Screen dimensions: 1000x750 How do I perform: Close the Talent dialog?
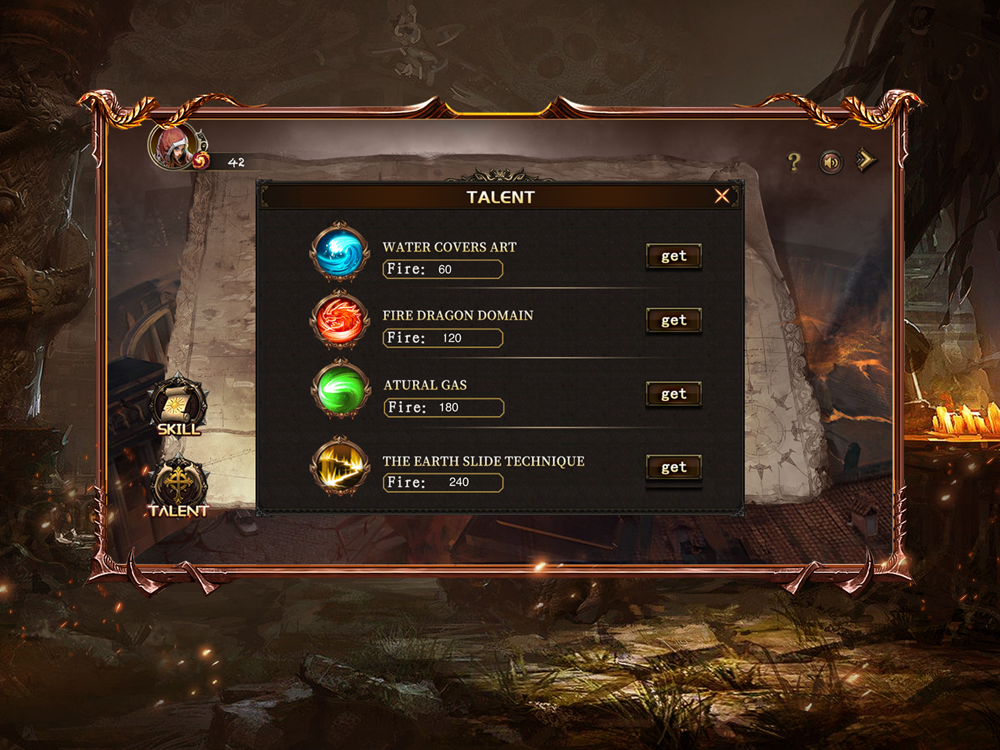click(722, 196)
